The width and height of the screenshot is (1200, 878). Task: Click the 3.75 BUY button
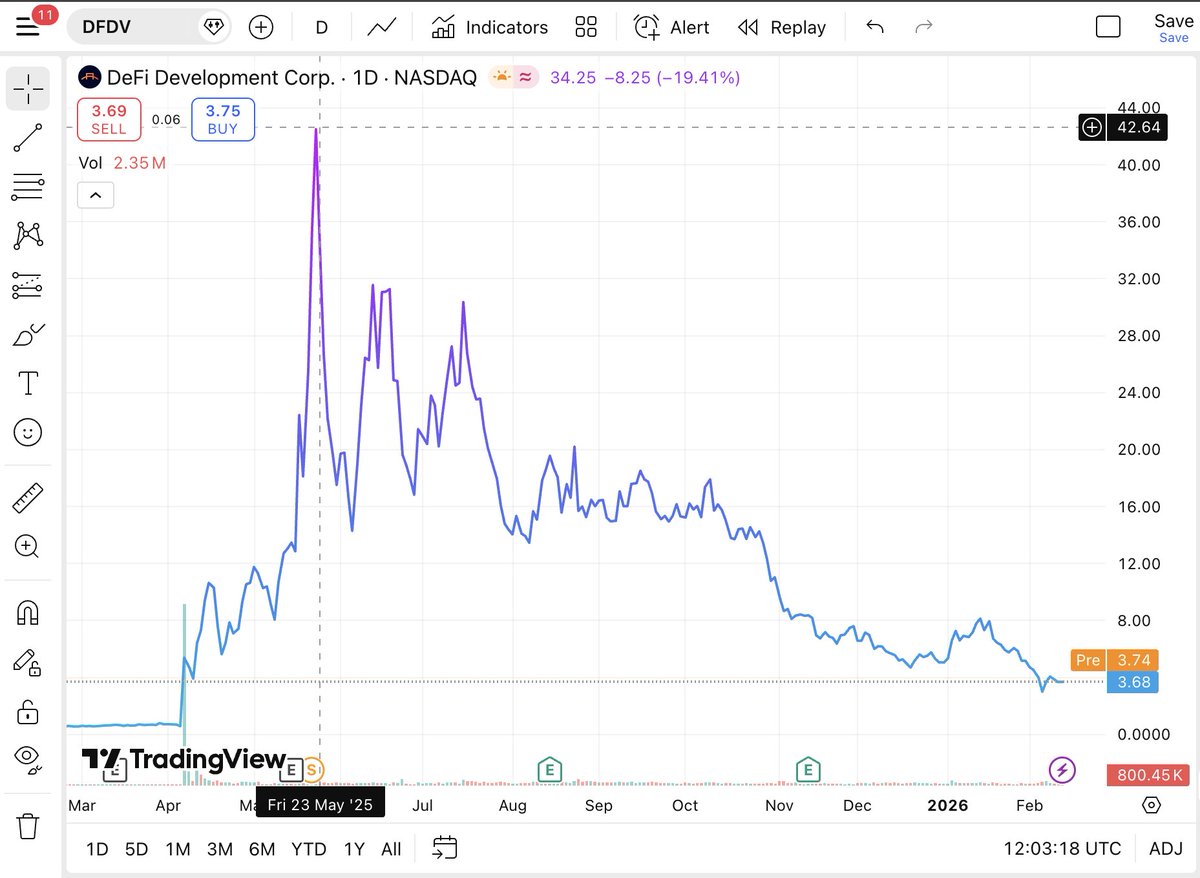(x=223, y=119)
